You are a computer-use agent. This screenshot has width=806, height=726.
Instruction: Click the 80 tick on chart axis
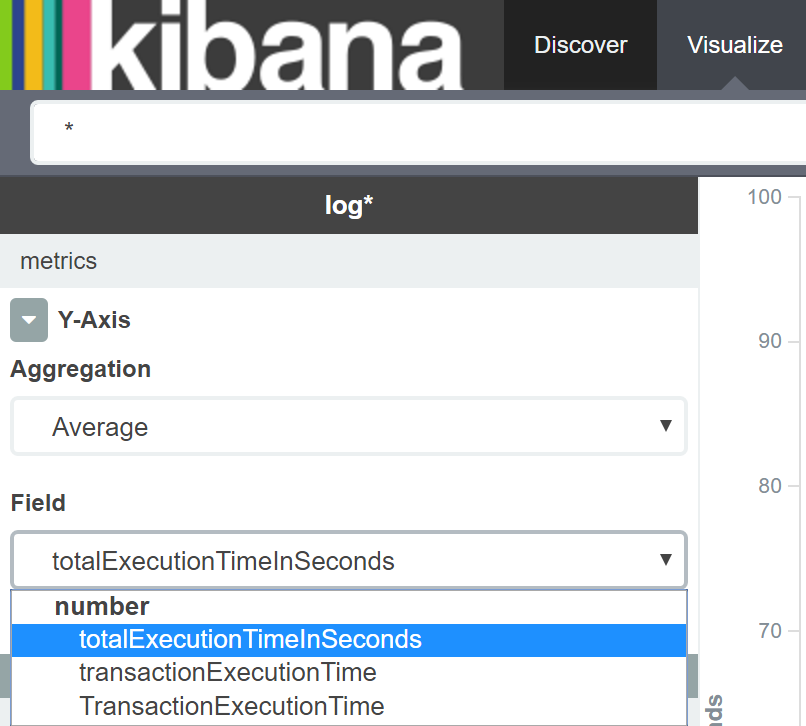click(x=769, y=486)
